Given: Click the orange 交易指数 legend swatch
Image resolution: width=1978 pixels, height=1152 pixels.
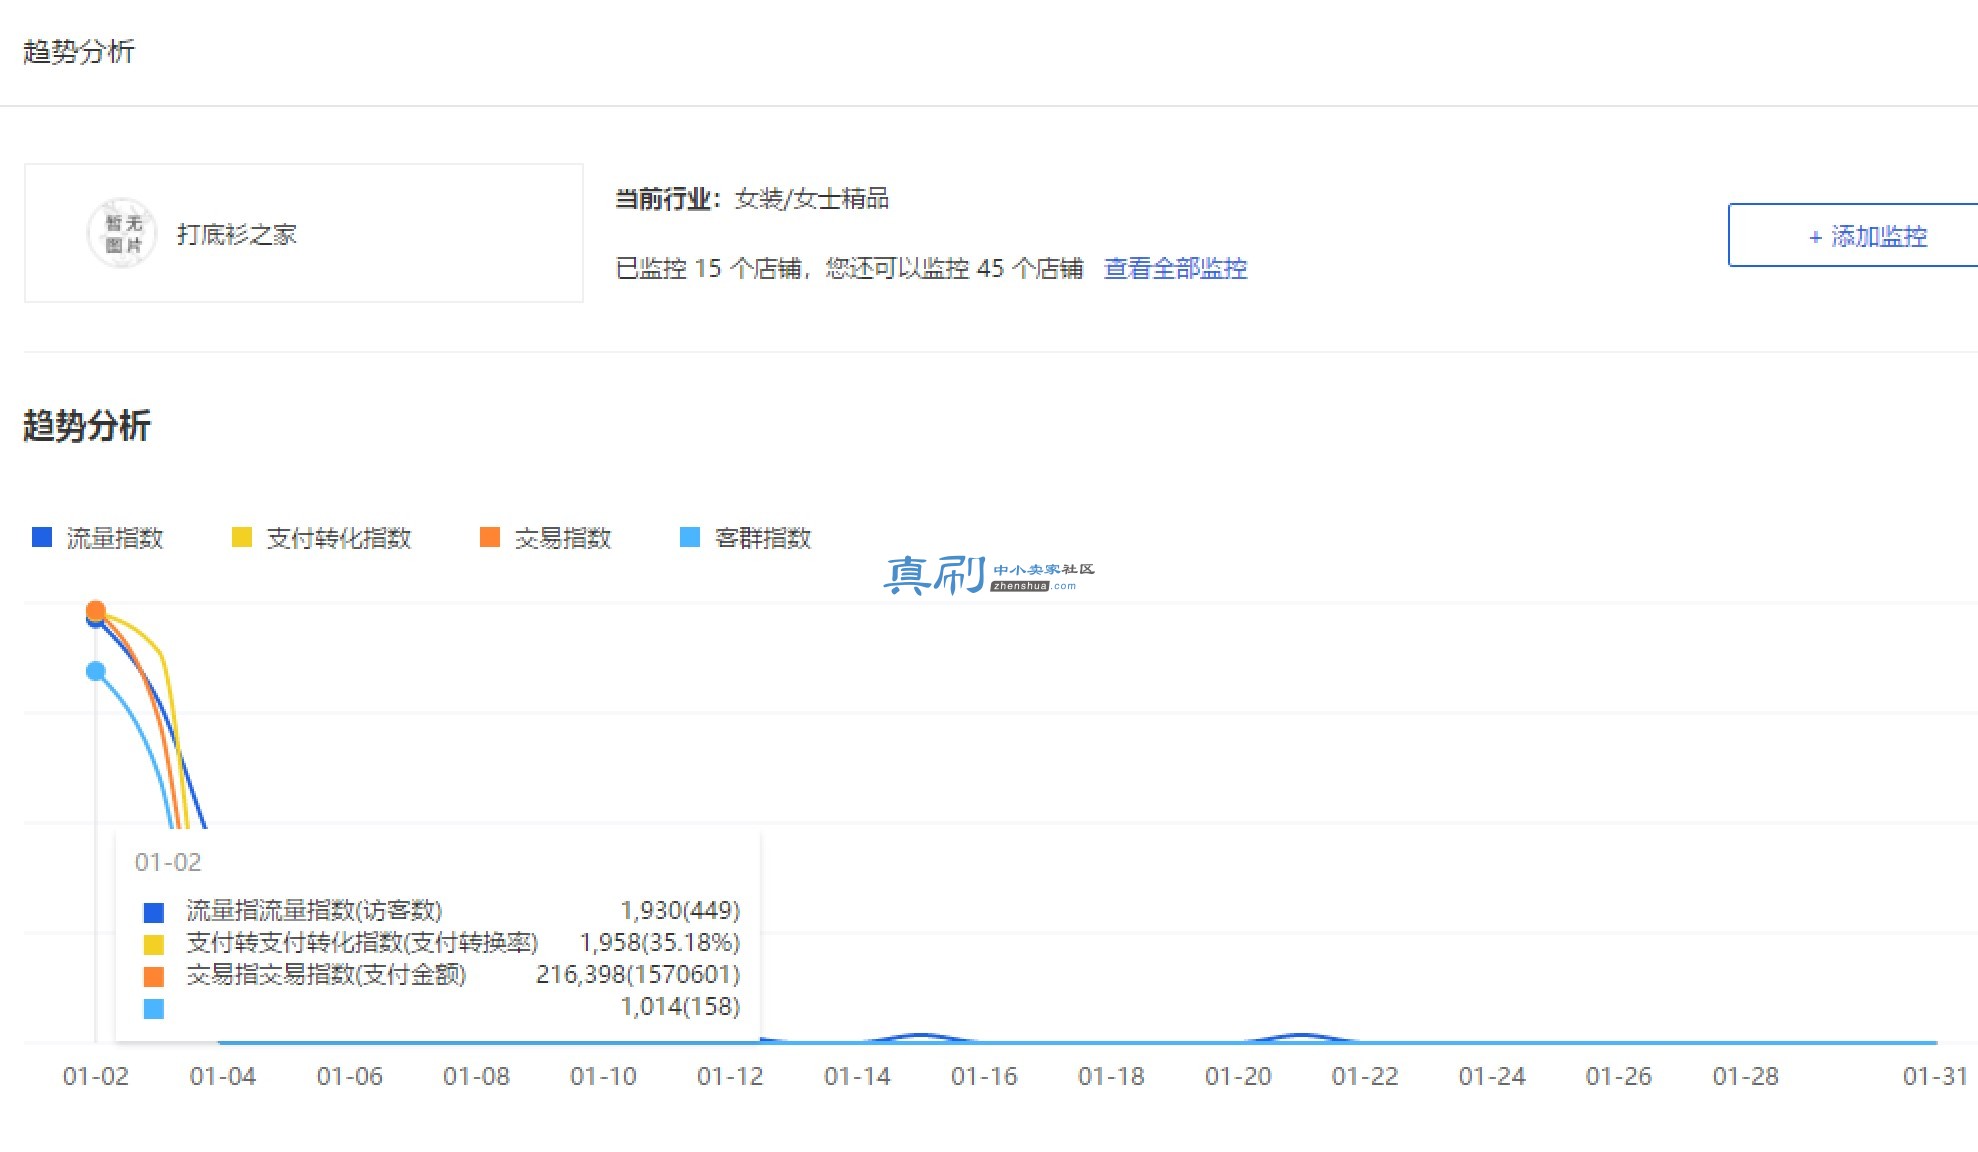Looking at the screenshot, I should point(490,537).
